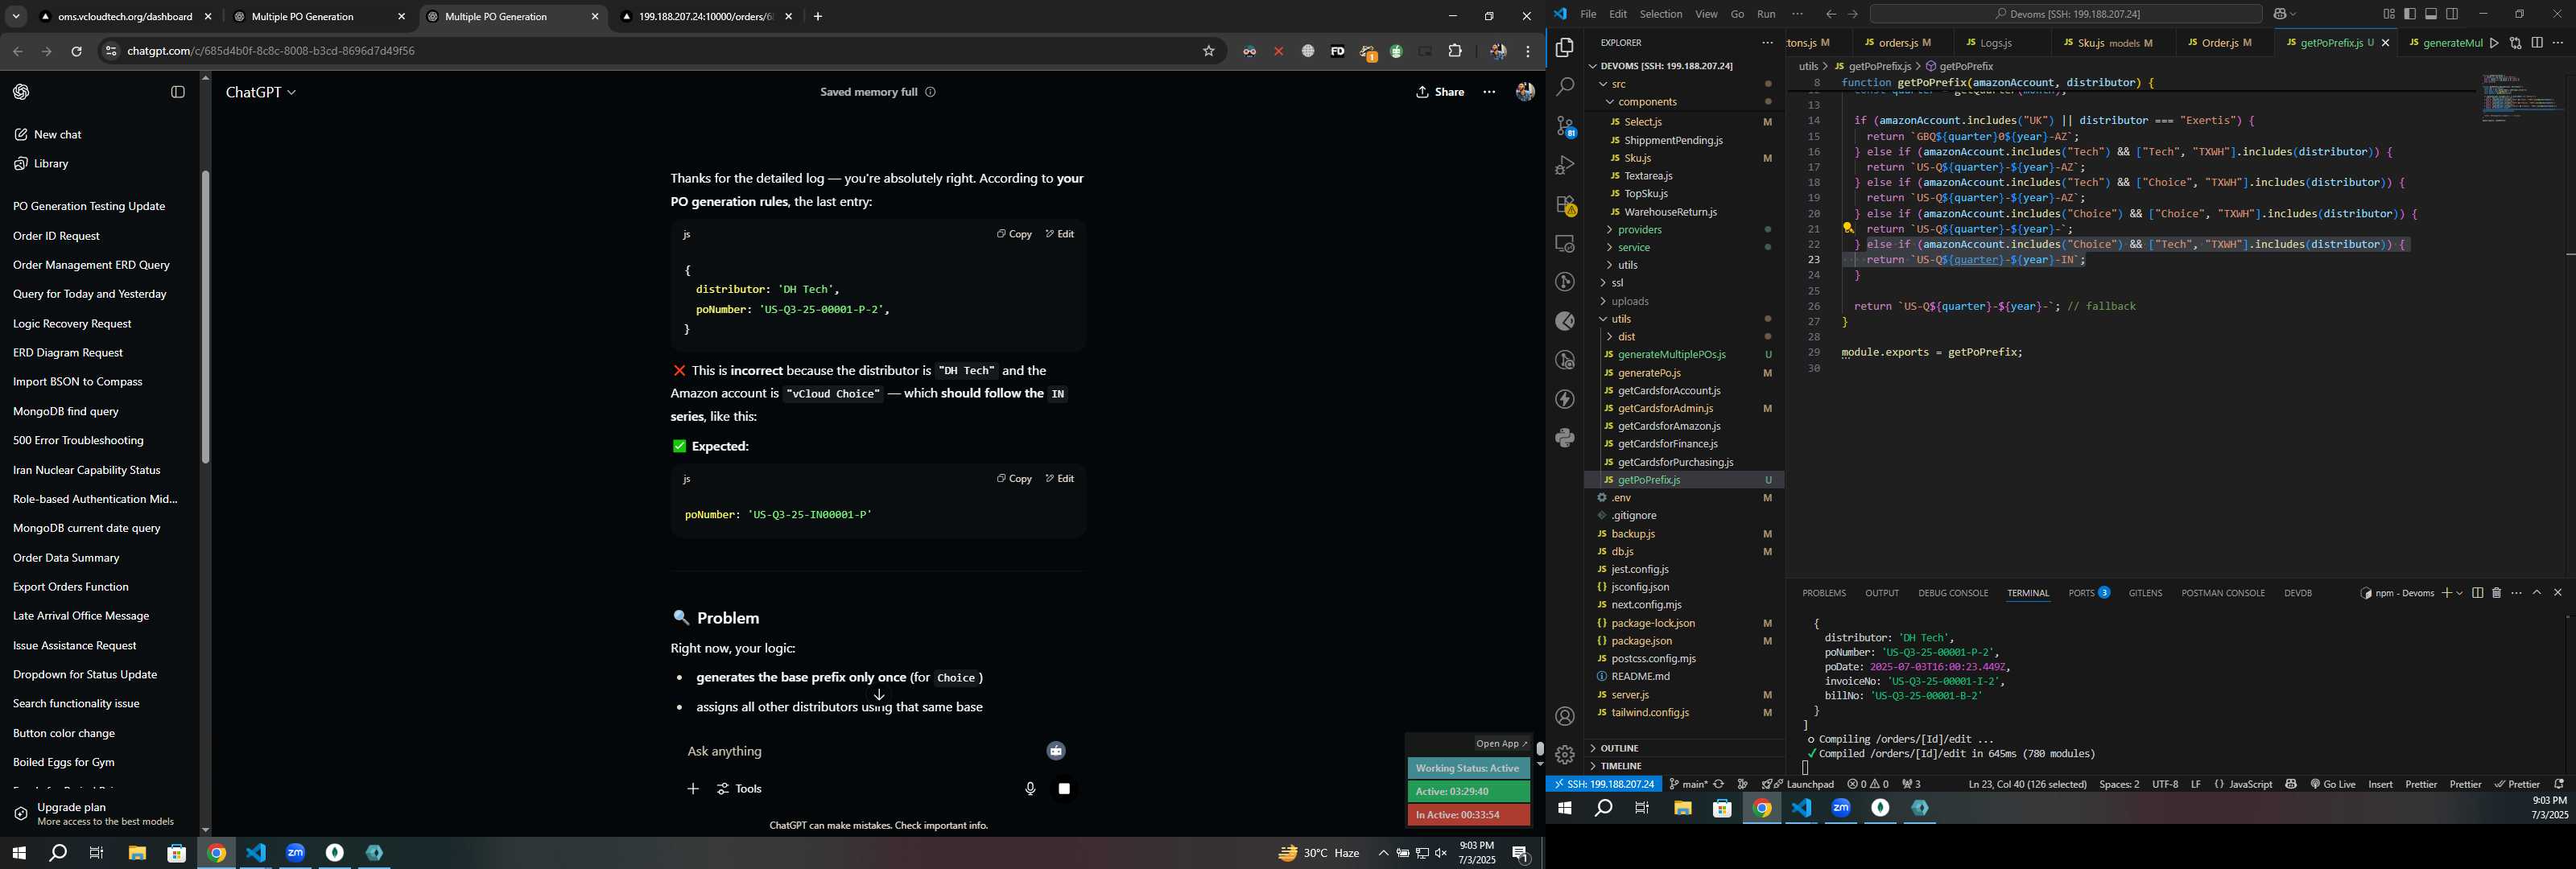Open VS Code Manage gear icon
The image size is (2576, 869).
[x=1565, y=755]
